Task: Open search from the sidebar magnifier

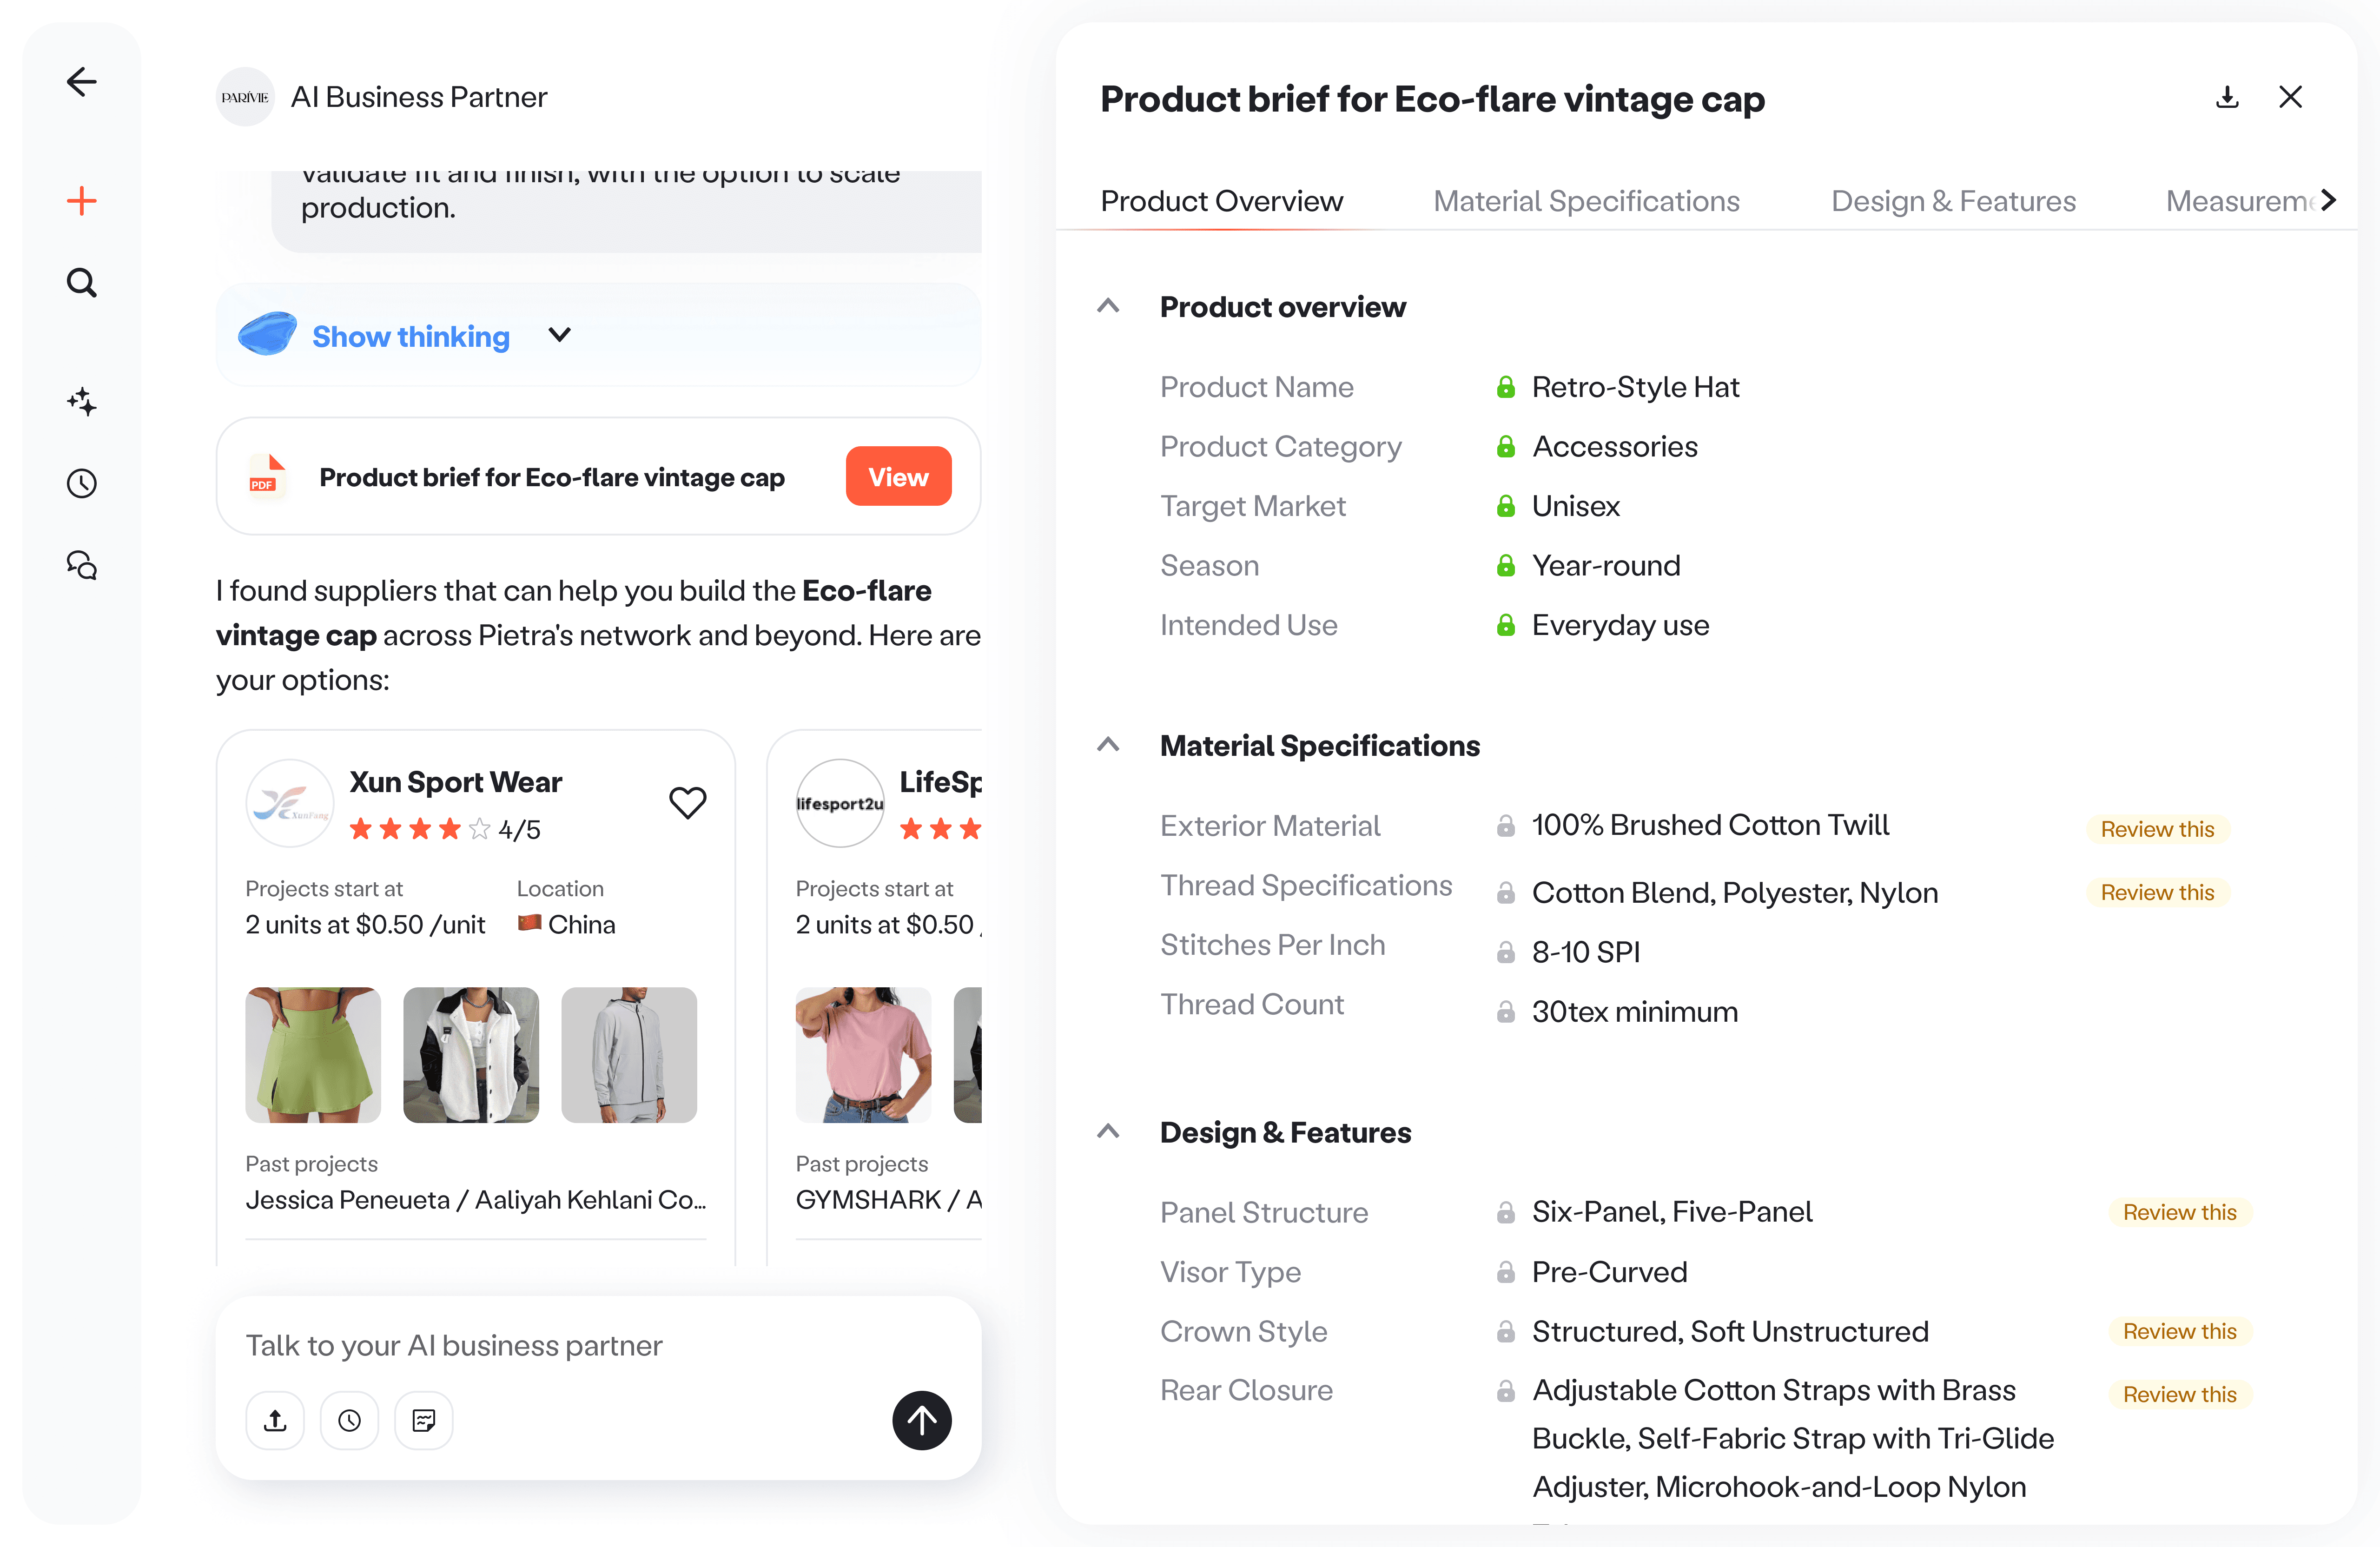Action: coord(82,283)
